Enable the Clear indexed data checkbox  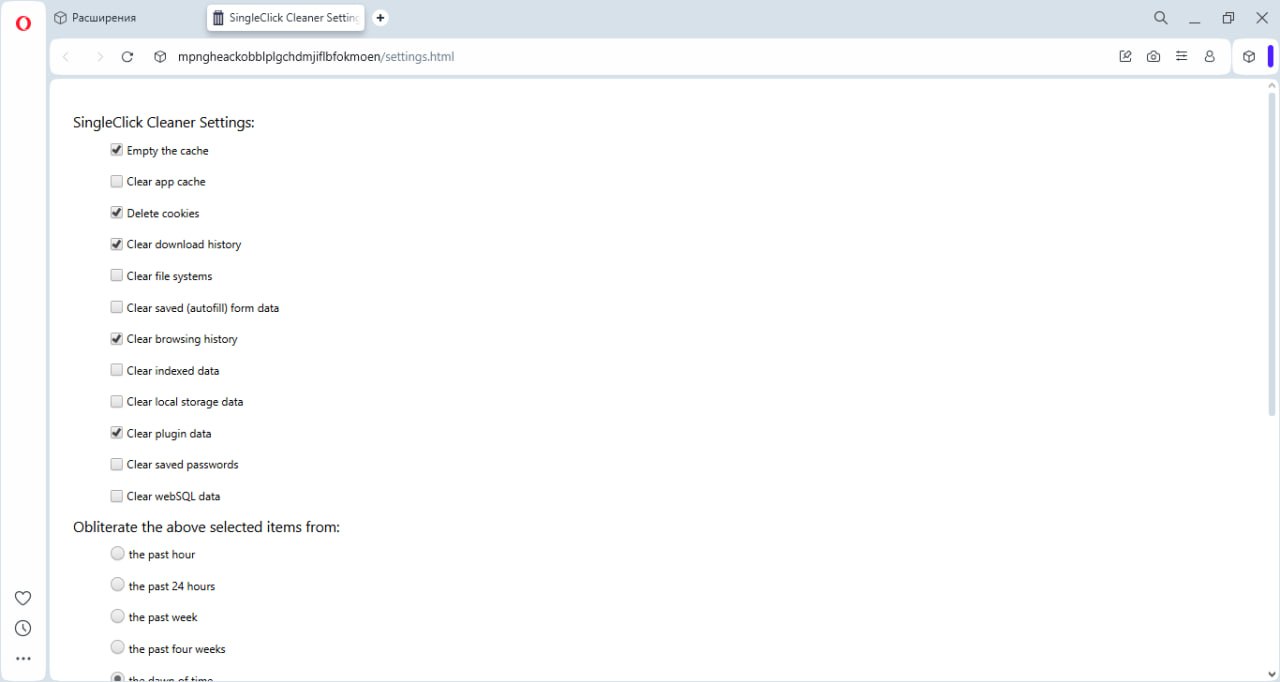pos(117,370)
